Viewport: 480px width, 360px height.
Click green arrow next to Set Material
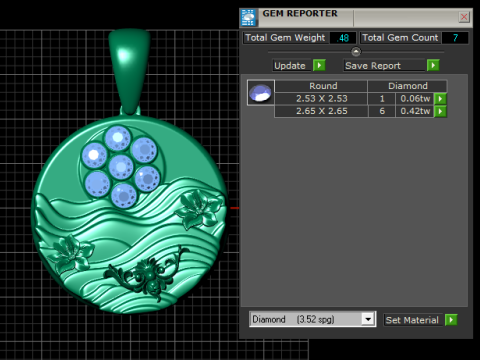click(x=451, y=320)
